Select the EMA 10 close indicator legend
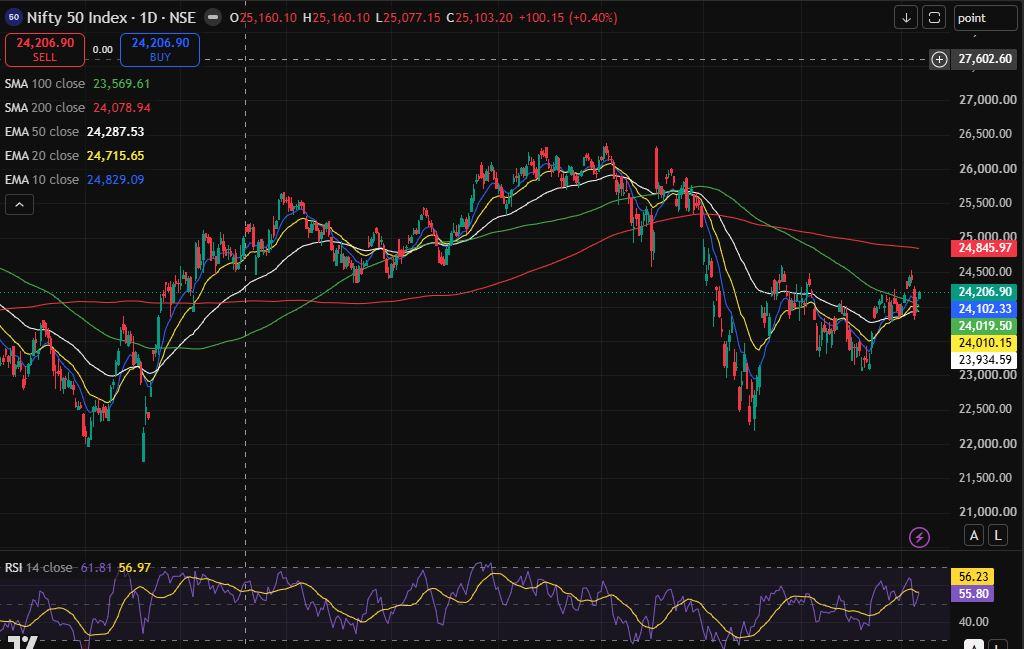 [x=74, y=180]
